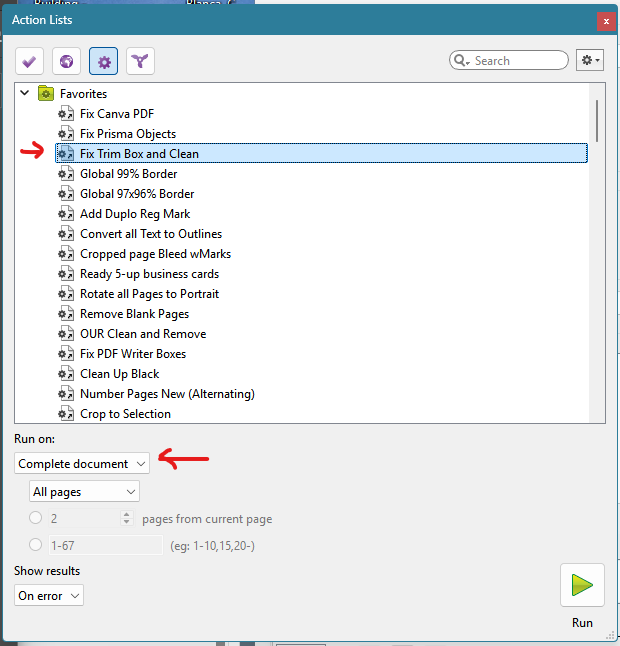Open the Complete document dropdown
Screen dimensions: 620x646
point(82,463)
